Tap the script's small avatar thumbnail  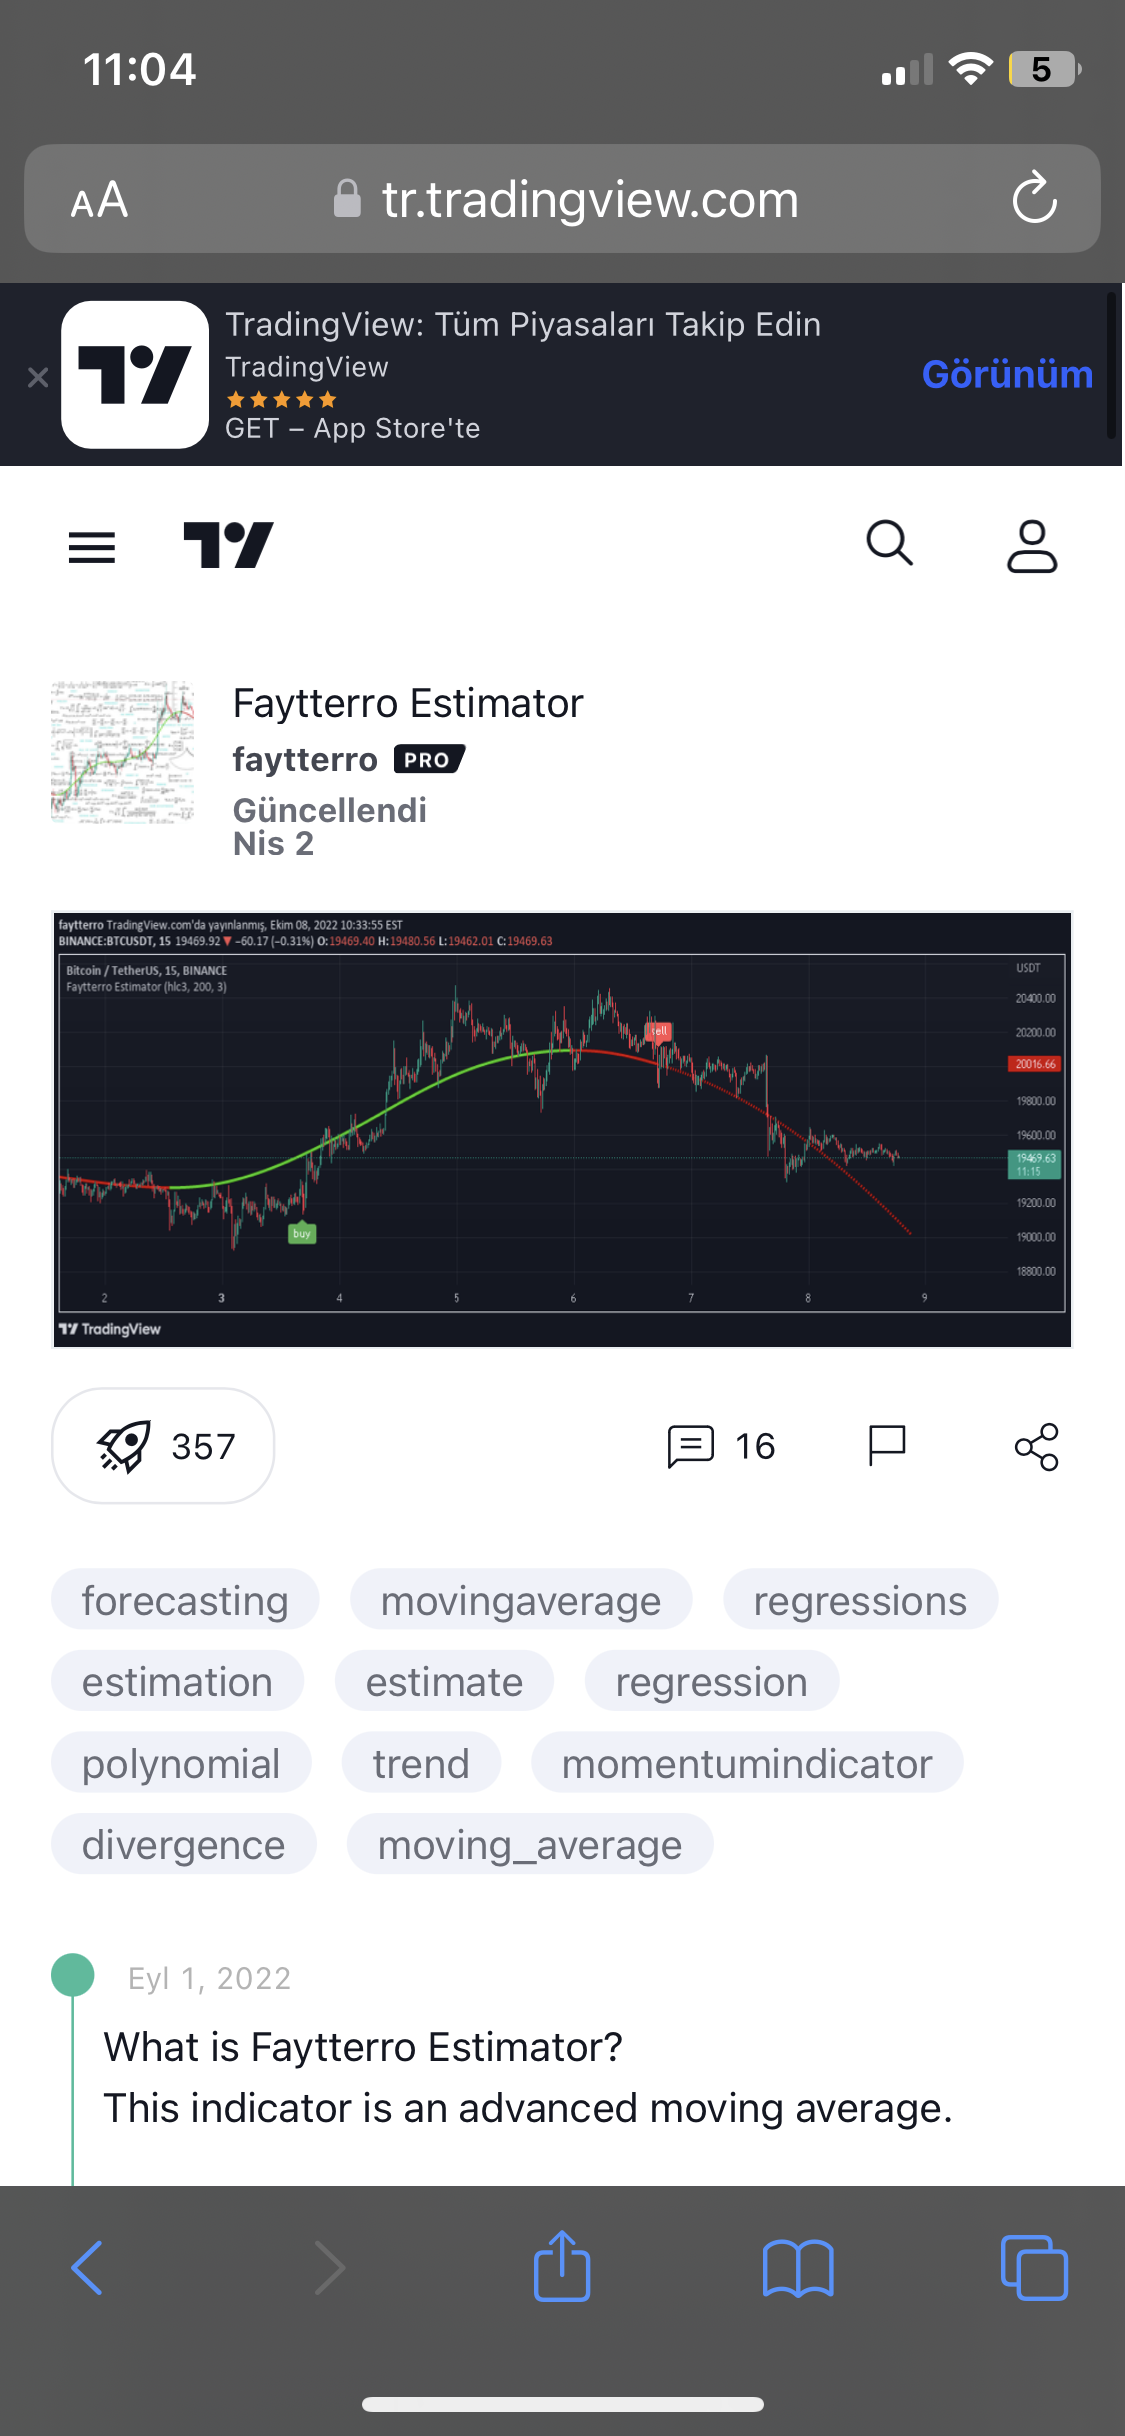point(123,752)
